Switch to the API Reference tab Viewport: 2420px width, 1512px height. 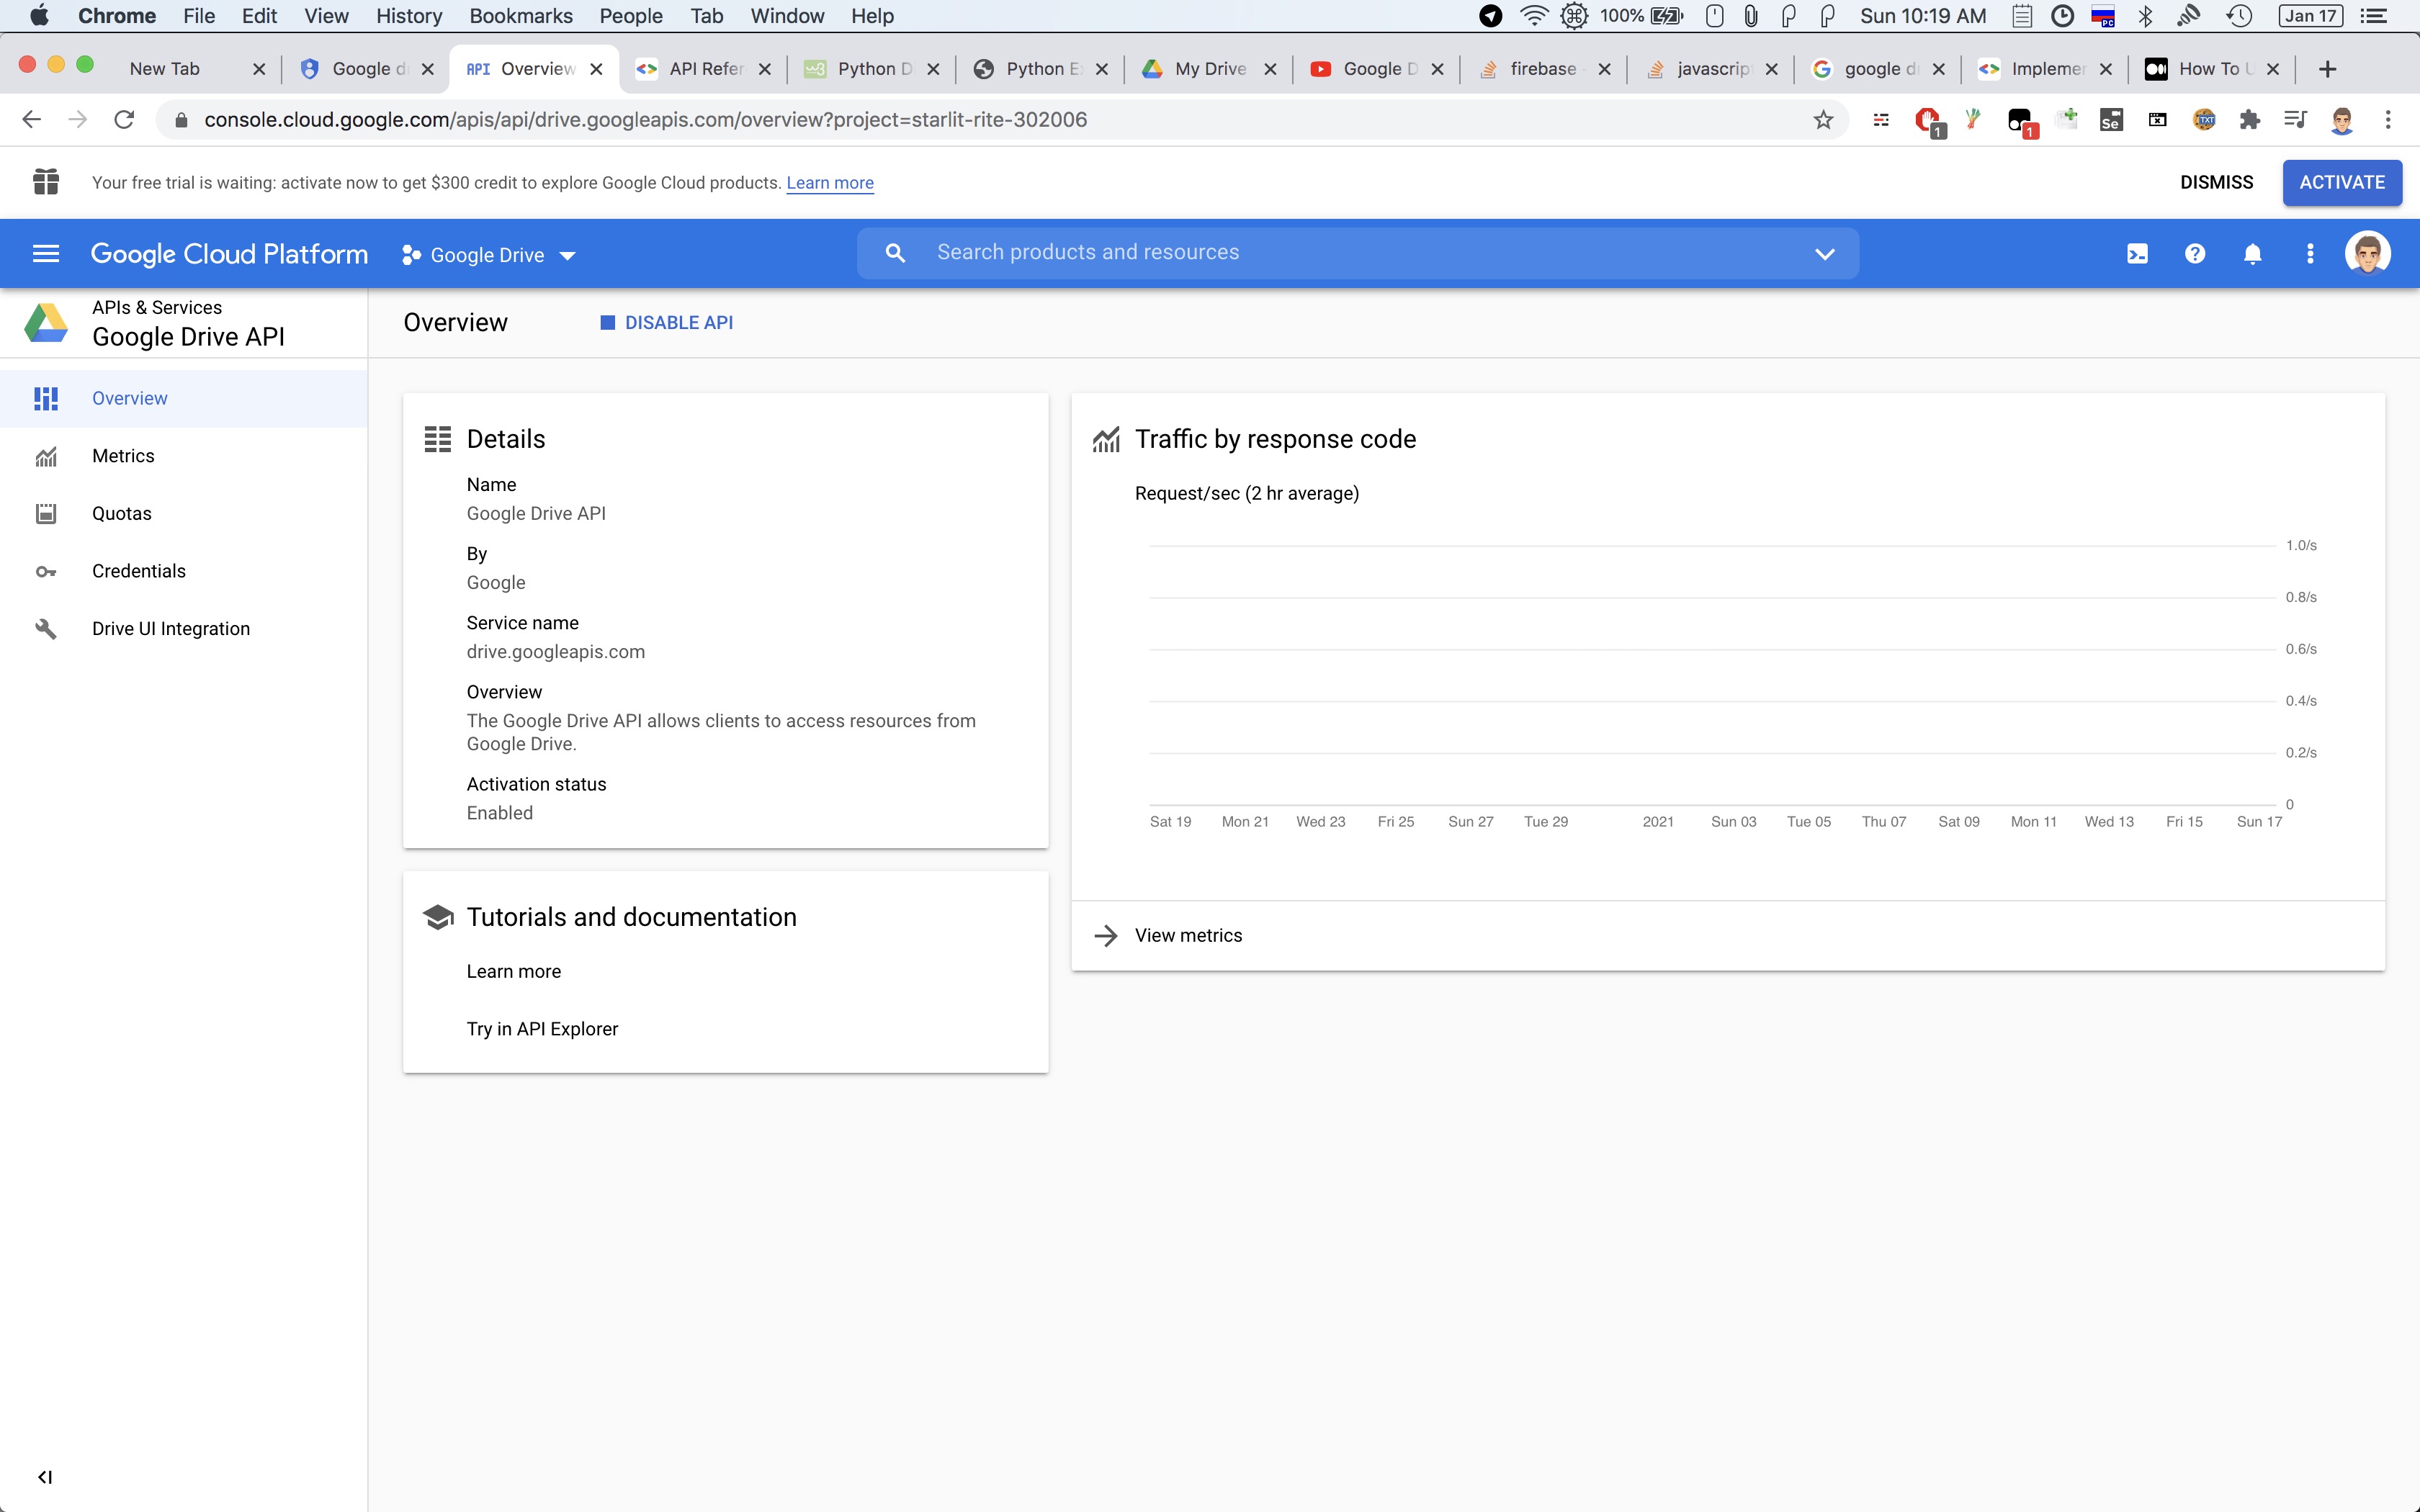703,69
